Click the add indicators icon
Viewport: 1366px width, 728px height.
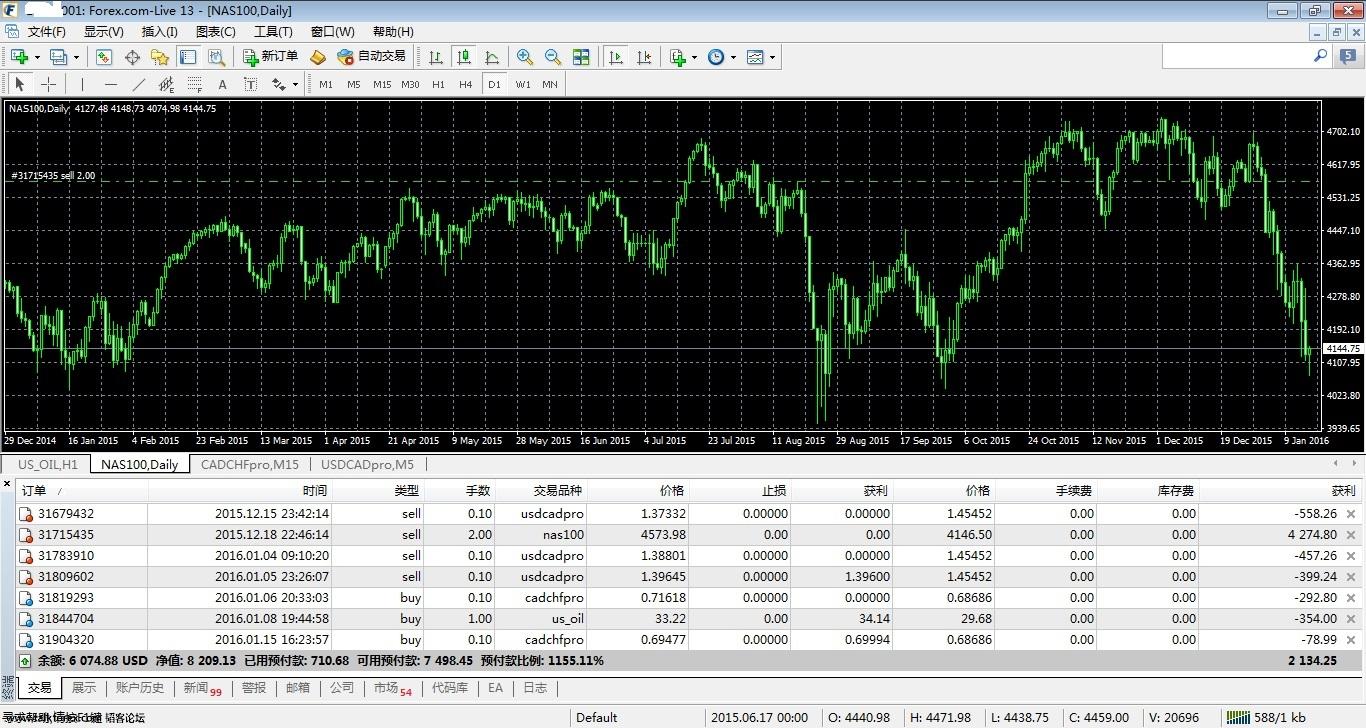click(678, 57)
